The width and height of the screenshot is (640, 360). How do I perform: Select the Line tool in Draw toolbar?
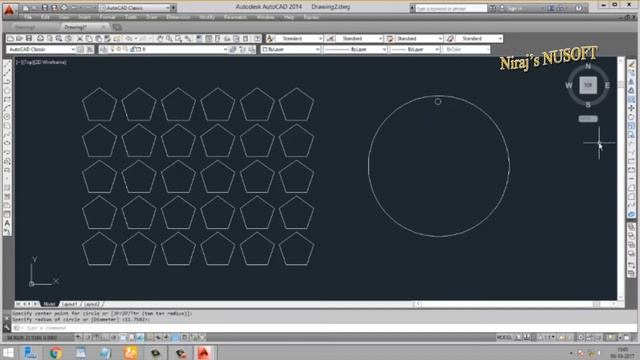point(7,64)
